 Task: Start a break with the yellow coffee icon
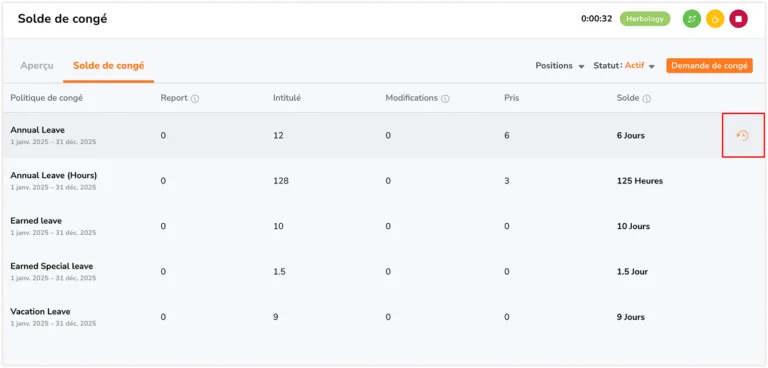click(715, 19)
